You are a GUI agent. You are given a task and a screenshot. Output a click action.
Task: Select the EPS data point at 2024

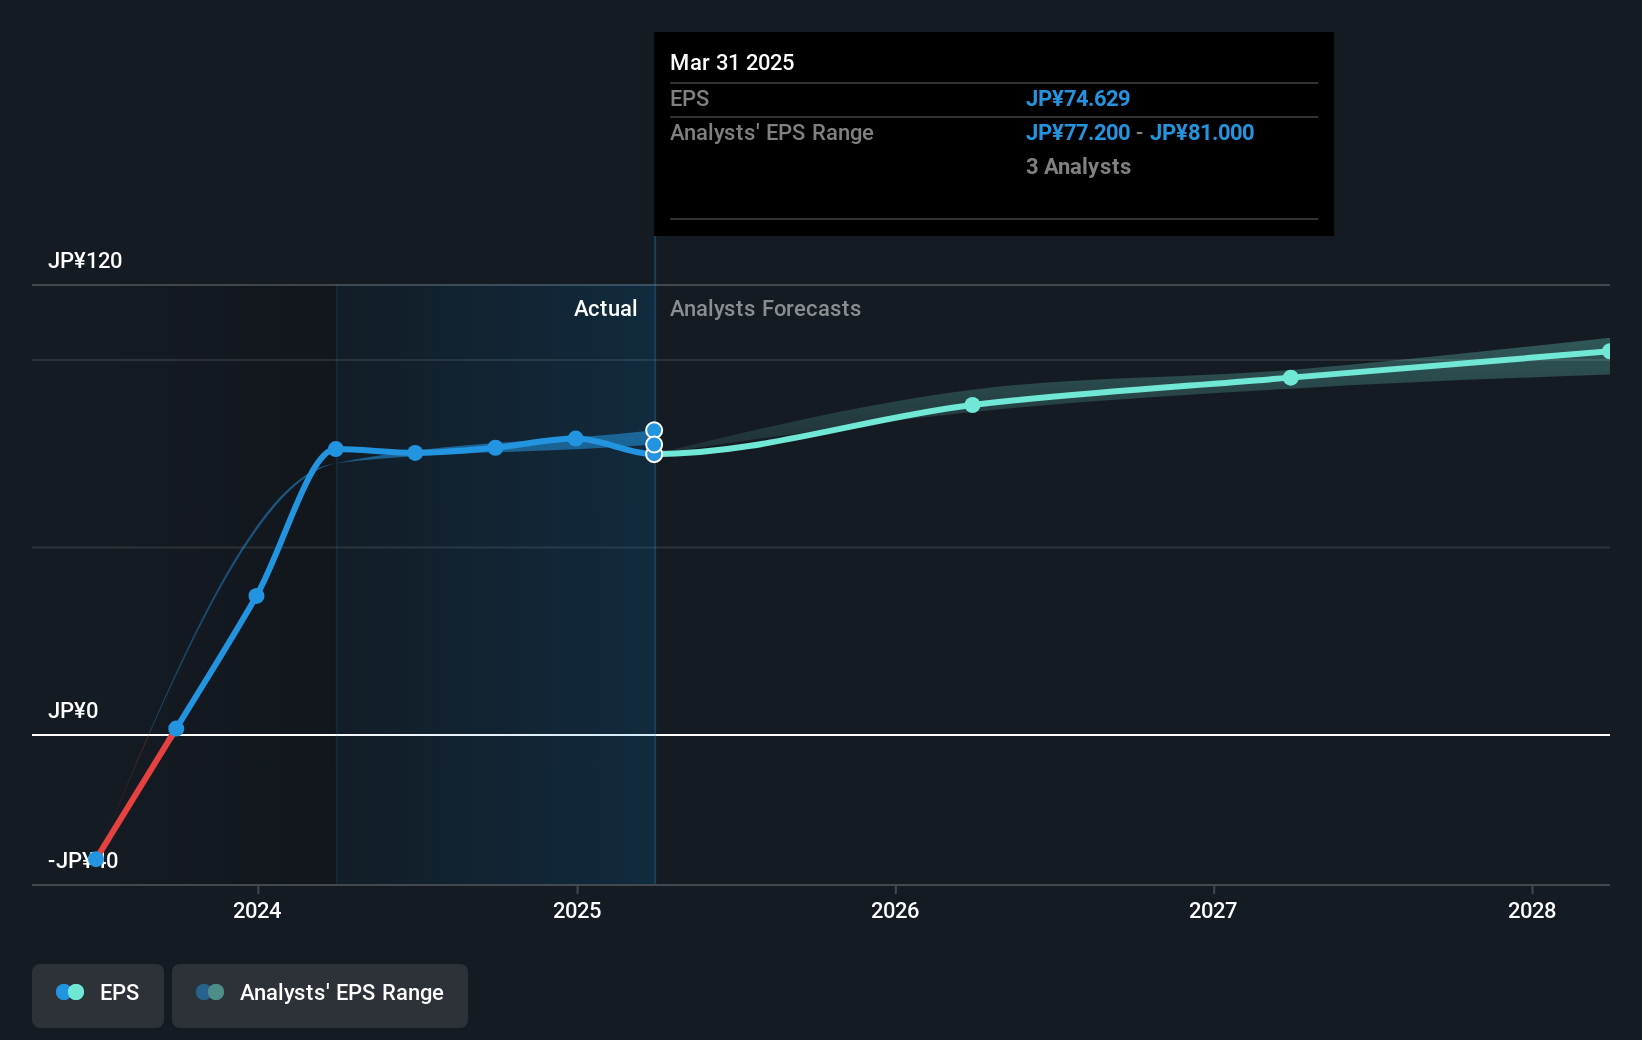click(x=256, y=596)
